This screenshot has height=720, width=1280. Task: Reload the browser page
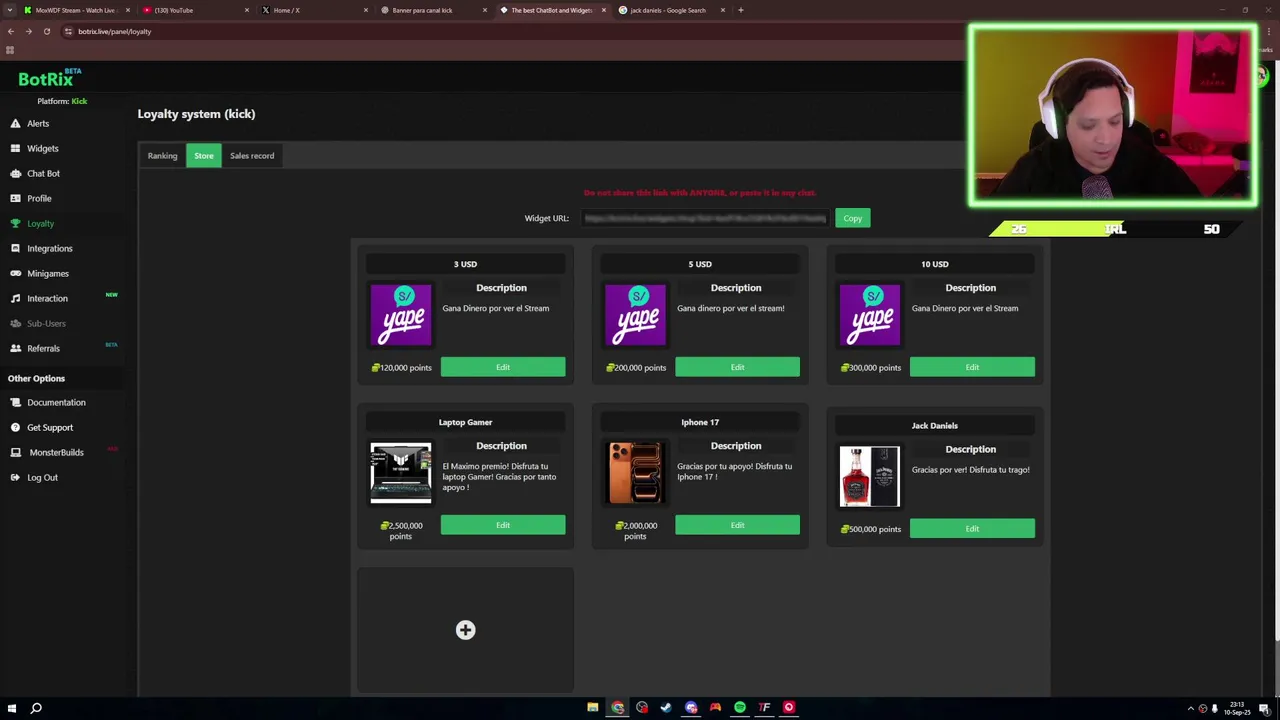click(46, 31)
